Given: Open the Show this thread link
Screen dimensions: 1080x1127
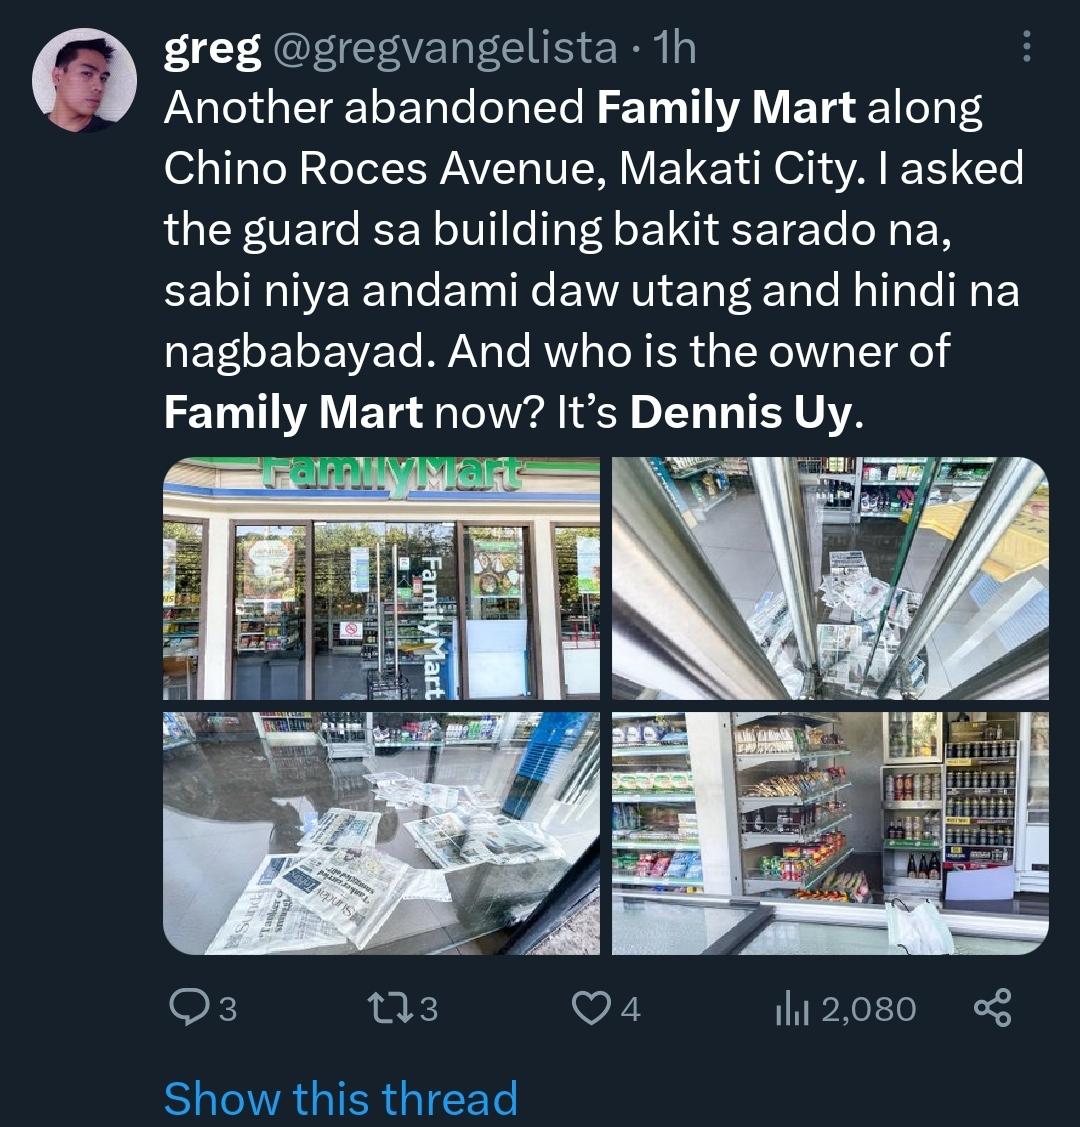Looking at the screenshot, I should click(341, 1098).
